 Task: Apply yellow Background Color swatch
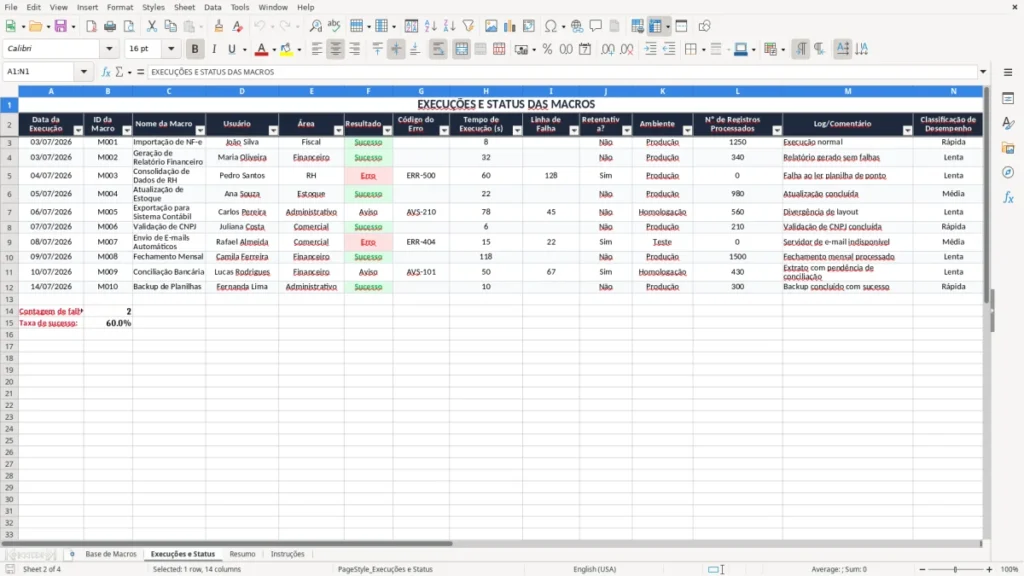[286, 49]
